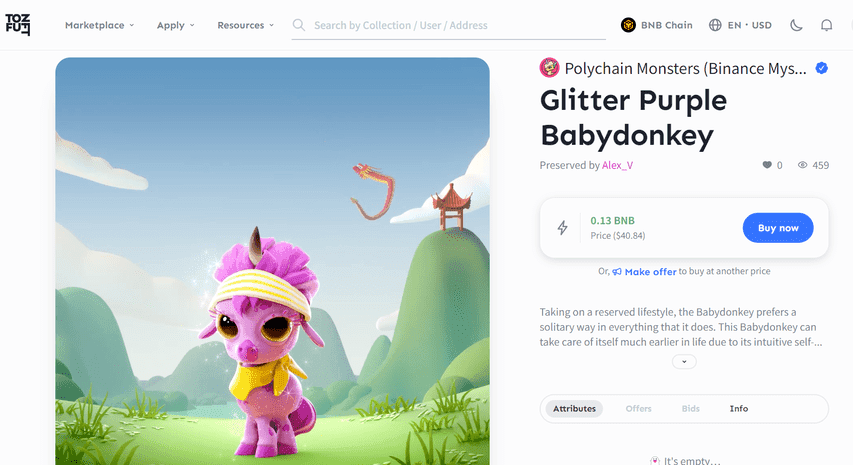Open the Marketplace dropdown menu
Image resolution: width=853 pixels, height=465 pixels.
[100, 25]
